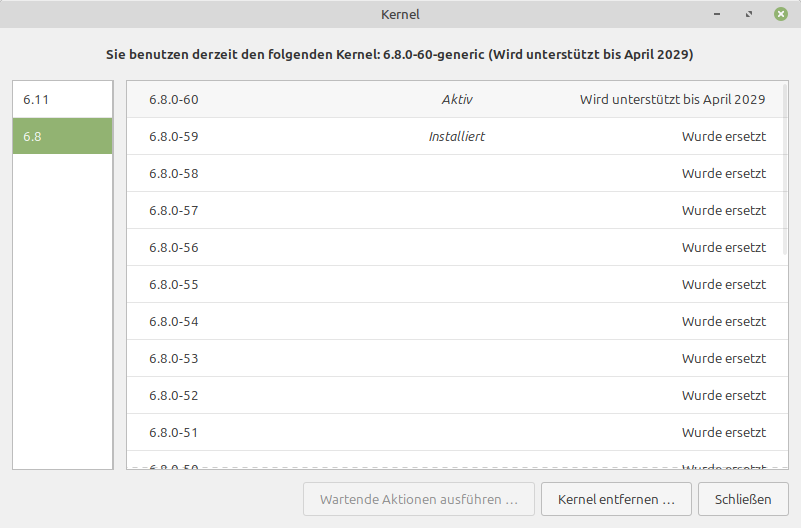Click the kernel 6.8.0-54 entry
The width and height of the screenshot is (801, 528).
click(x=456, y=321)
